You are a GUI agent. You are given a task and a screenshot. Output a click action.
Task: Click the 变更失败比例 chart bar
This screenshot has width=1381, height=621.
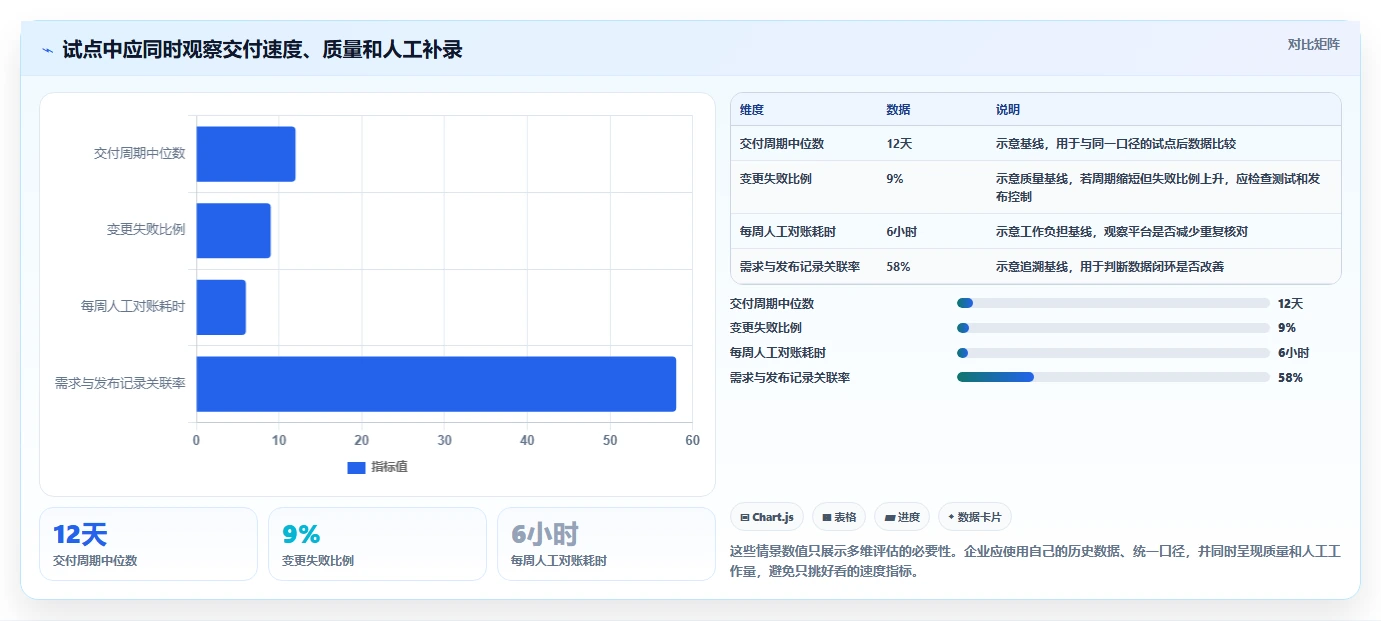(x=233, y=230)
